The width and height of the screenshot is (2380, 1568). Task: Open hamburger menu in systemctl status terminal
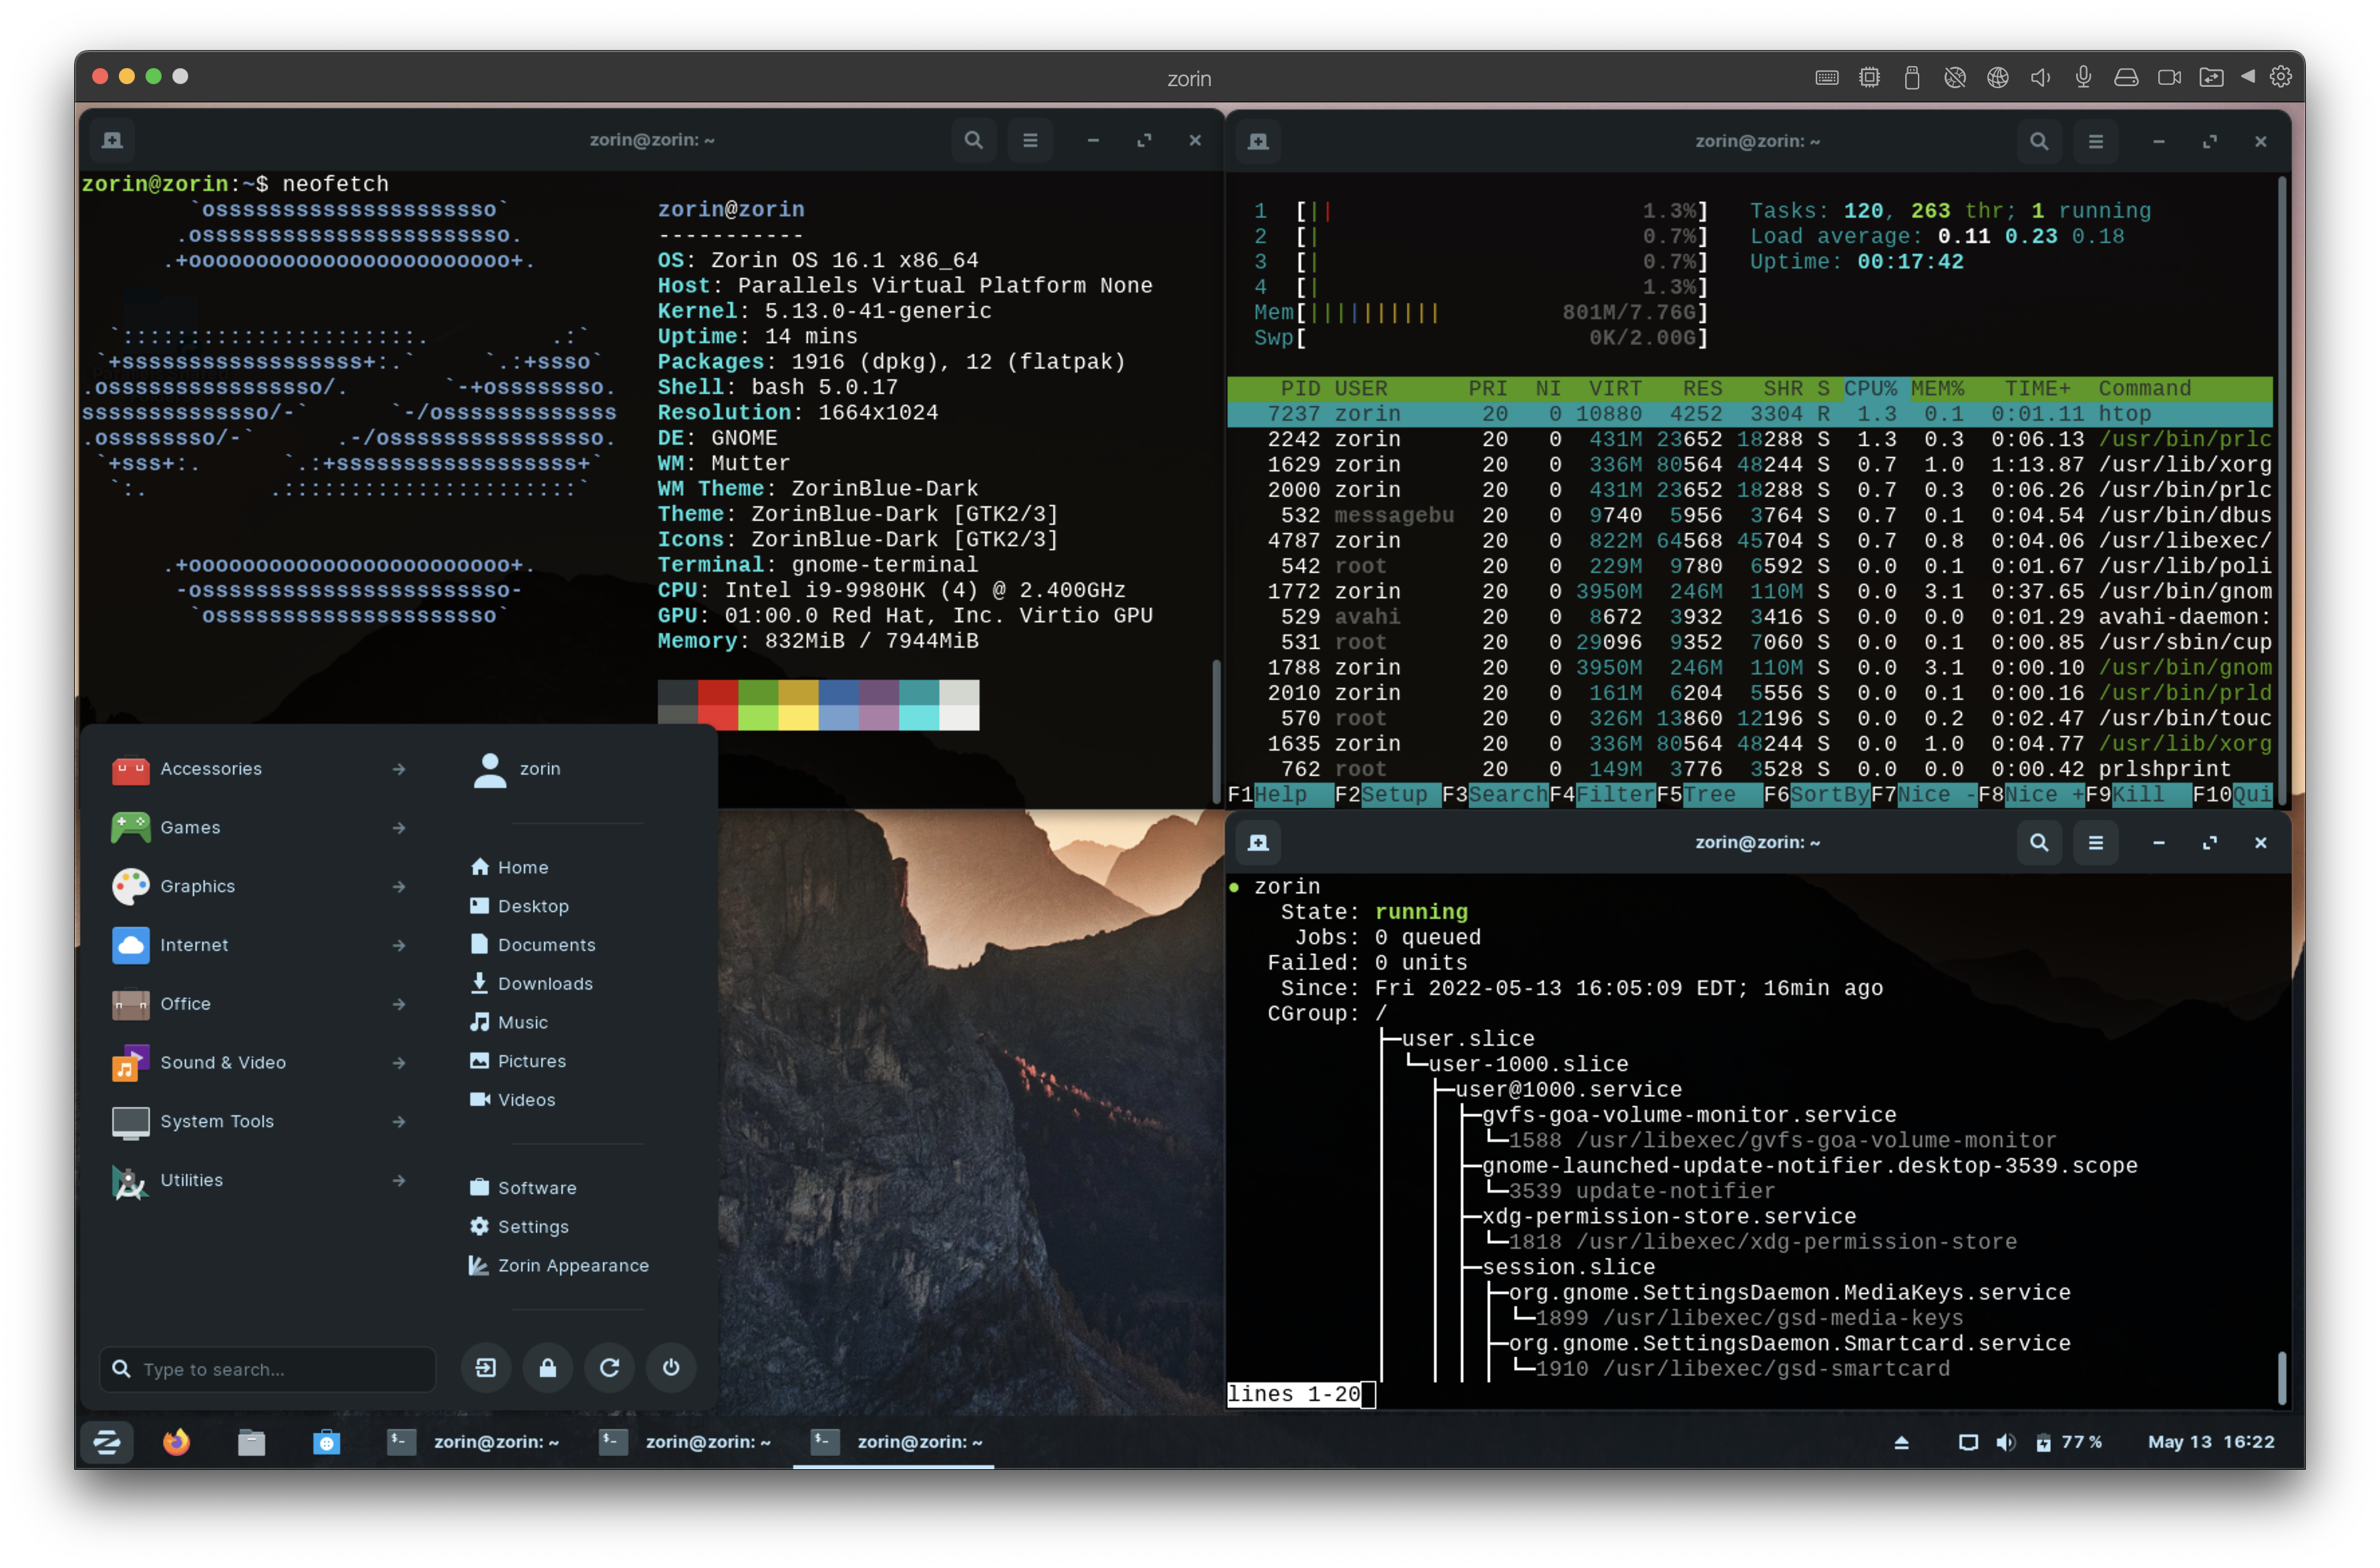[x=2095, y=842]
